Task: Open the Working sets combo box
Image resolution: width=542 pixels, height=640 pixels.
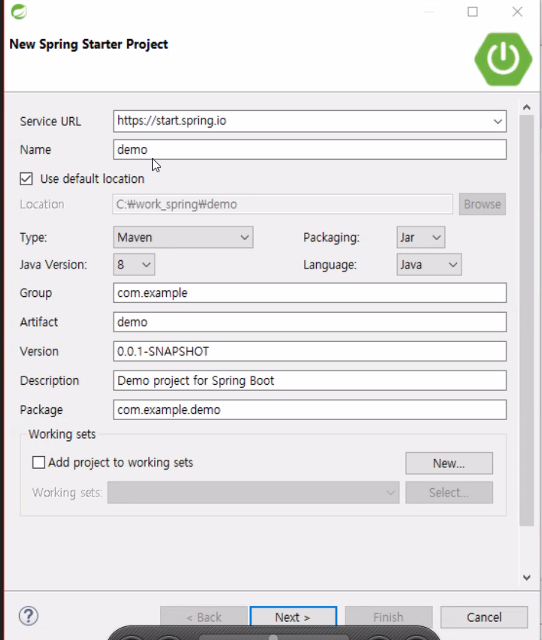Action: (x=253, y=492)
